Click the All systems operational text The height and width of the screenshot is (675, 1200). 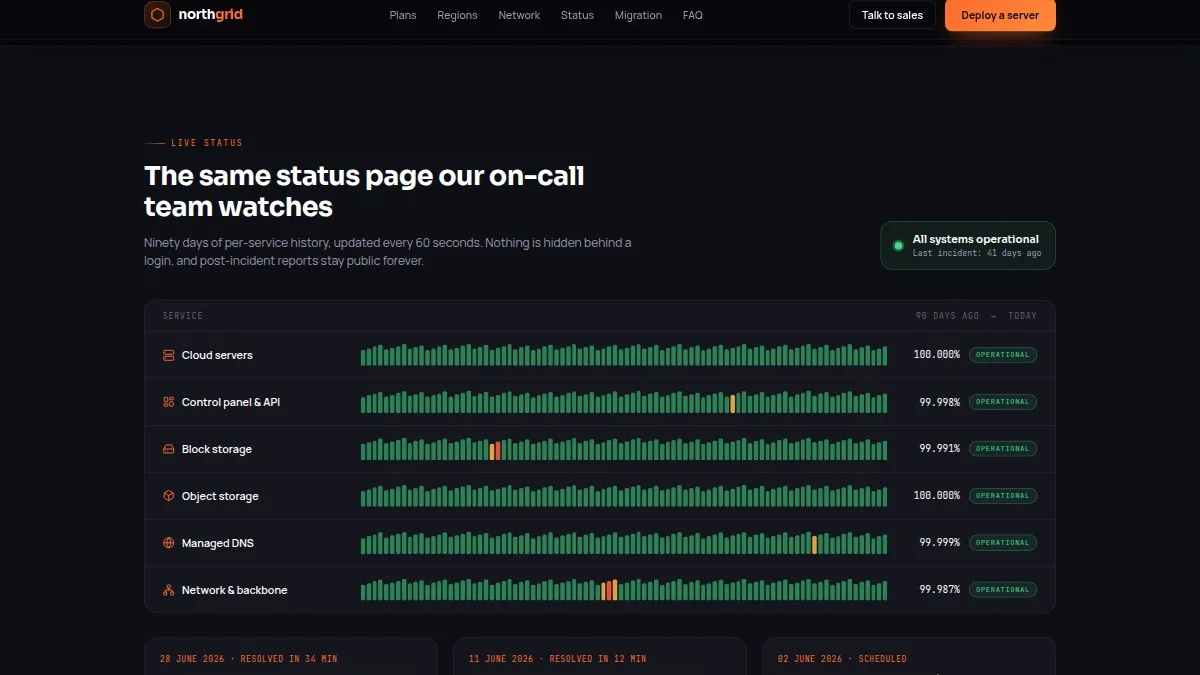point(976,239)
